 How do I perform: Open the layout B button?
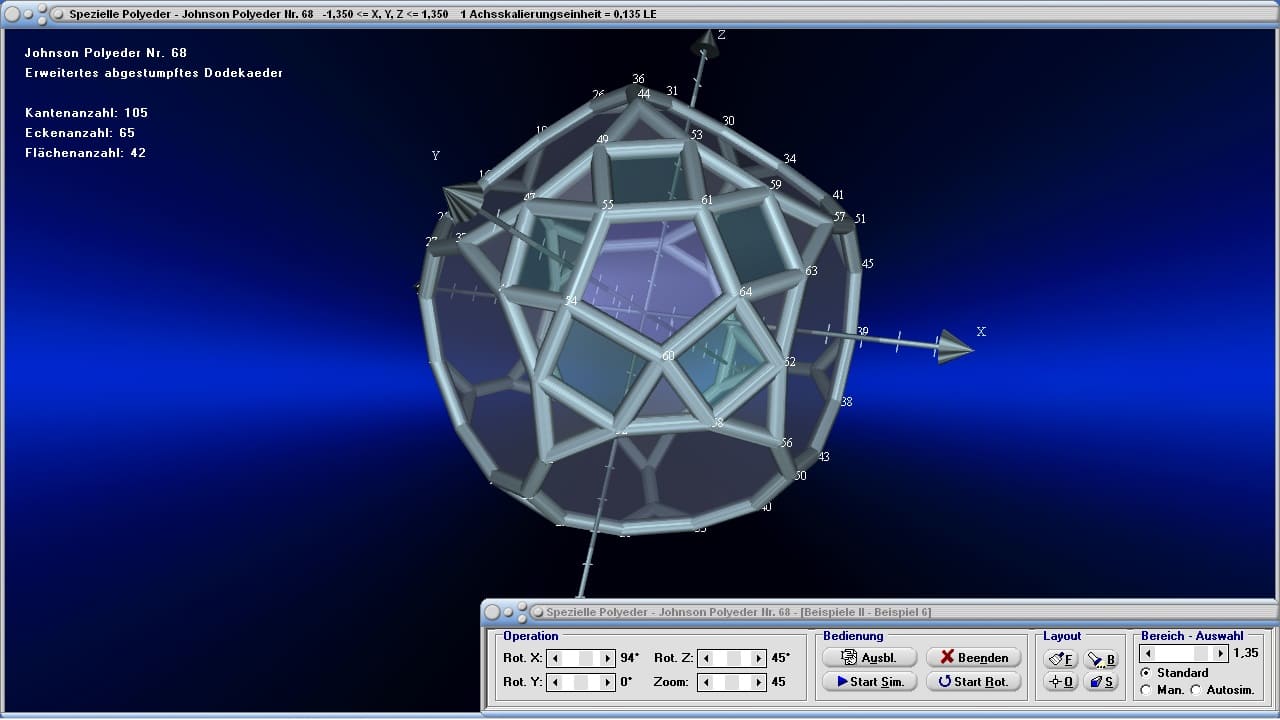(1101, 660)
